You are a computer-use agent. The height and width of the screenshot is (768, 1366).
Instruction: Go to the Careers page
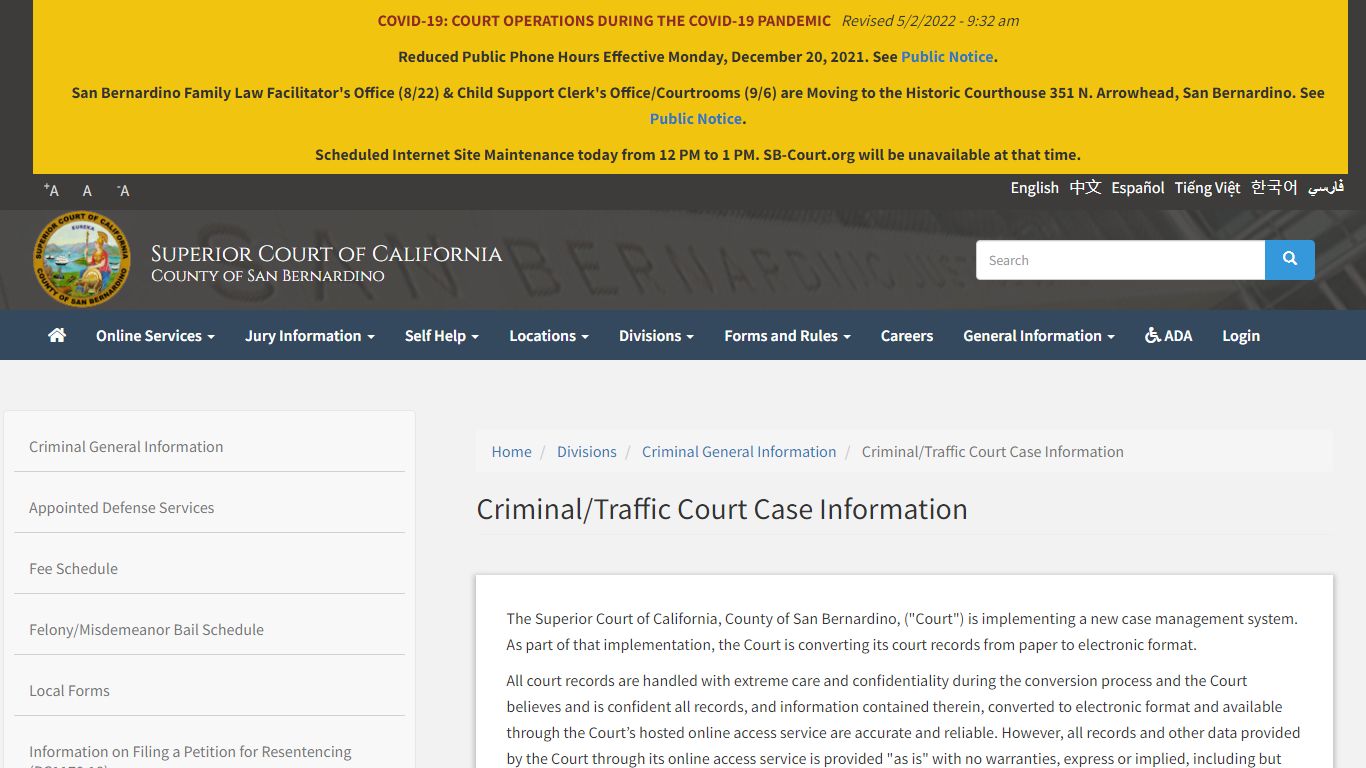click(906, 335)
